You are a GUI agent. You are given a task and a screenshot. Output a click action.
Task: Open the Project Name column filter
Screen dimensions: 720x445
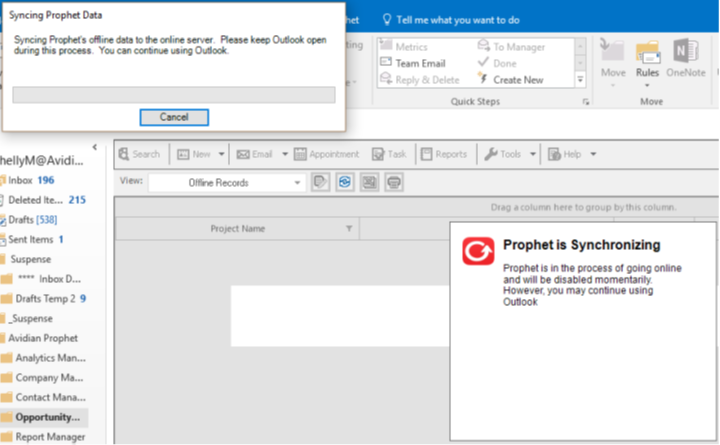click(x=349, y=229)
